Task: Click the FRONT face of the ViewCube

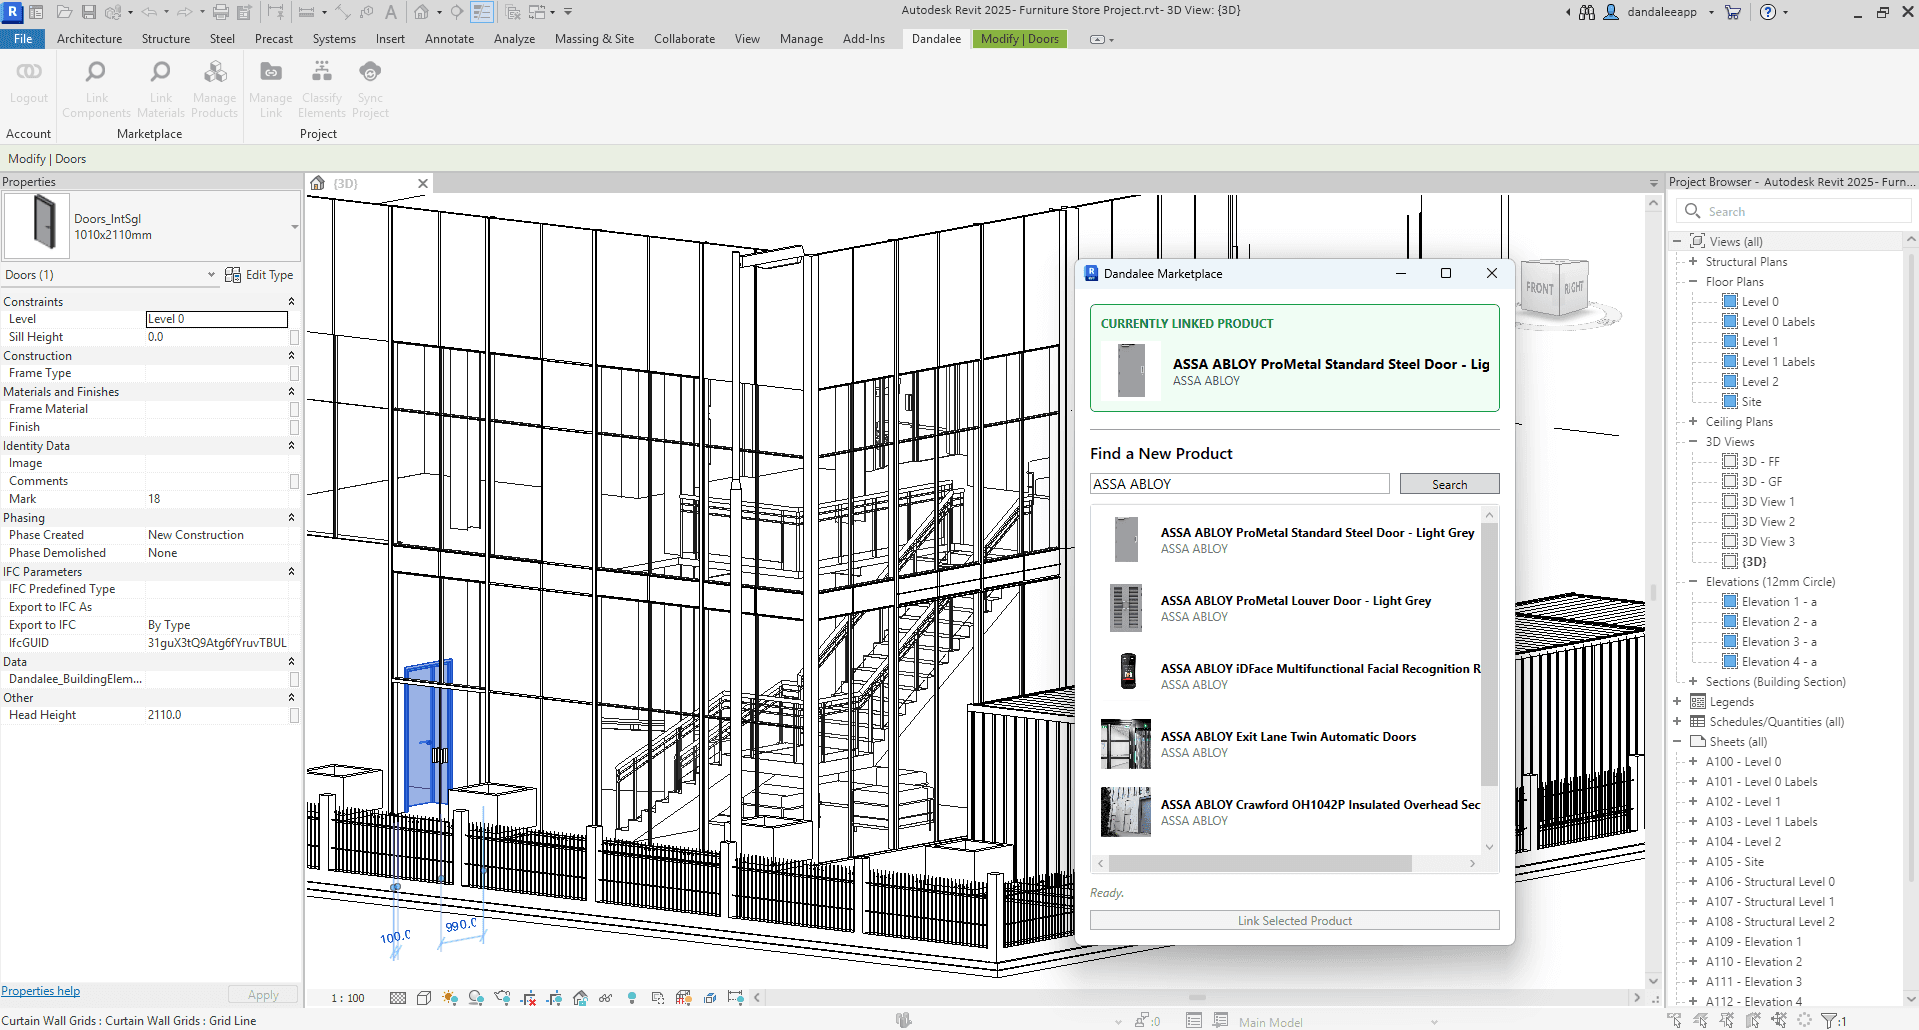Action: click(x=1539, y=289)
